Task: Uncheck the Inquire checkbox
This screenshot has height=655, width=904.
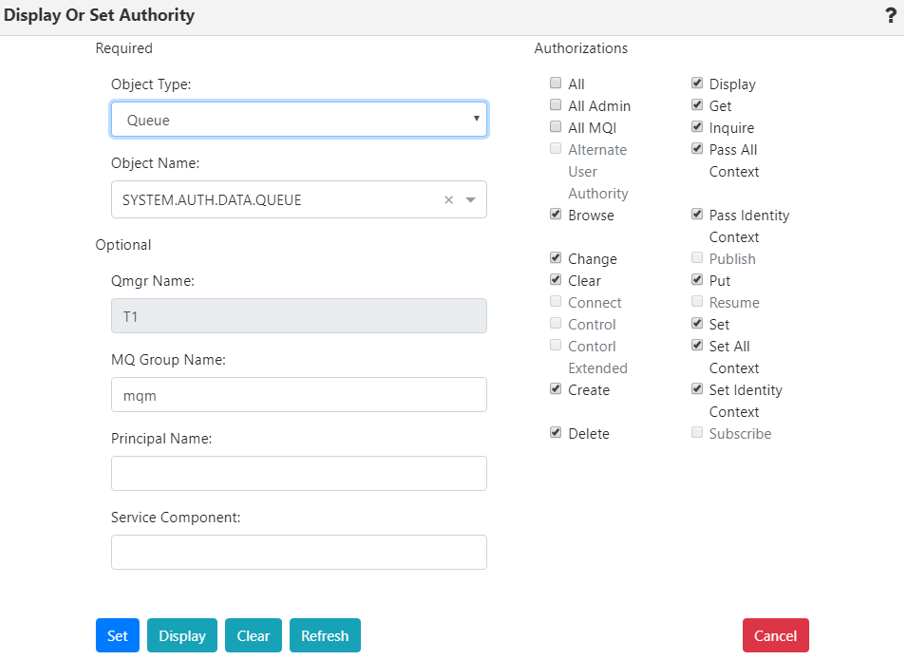Action: 697,127
